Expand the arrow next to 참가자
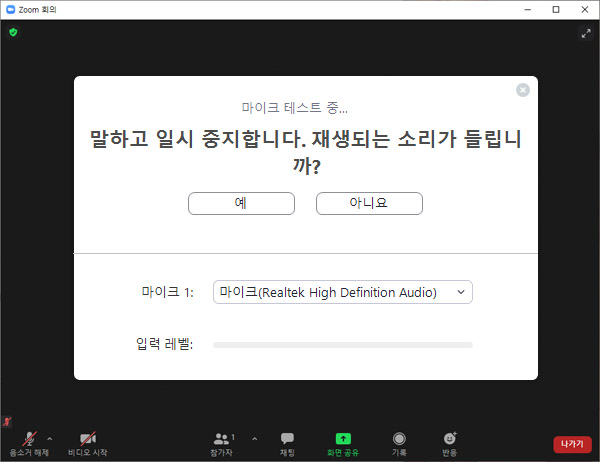This screenshot has height=462, width=600. click(254, 438)
